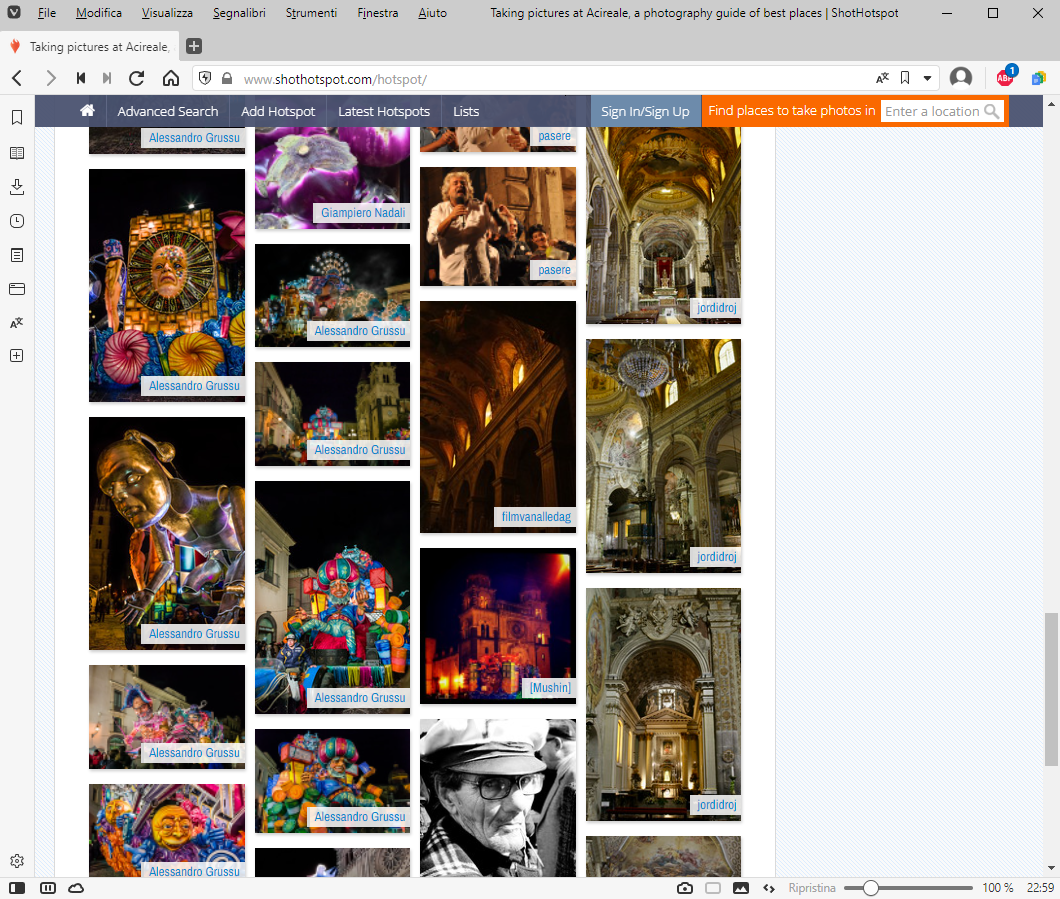Open the Reading List side panel
The width and height of the screenshot is (1060, 899).
(x=17, y=153)
